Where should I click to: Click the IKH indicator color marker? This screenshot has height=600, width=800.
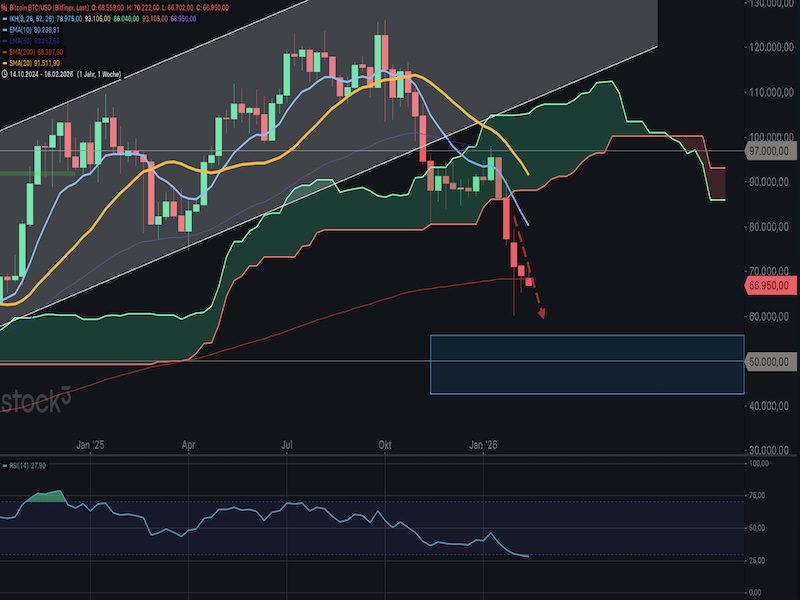click(5, 20)
